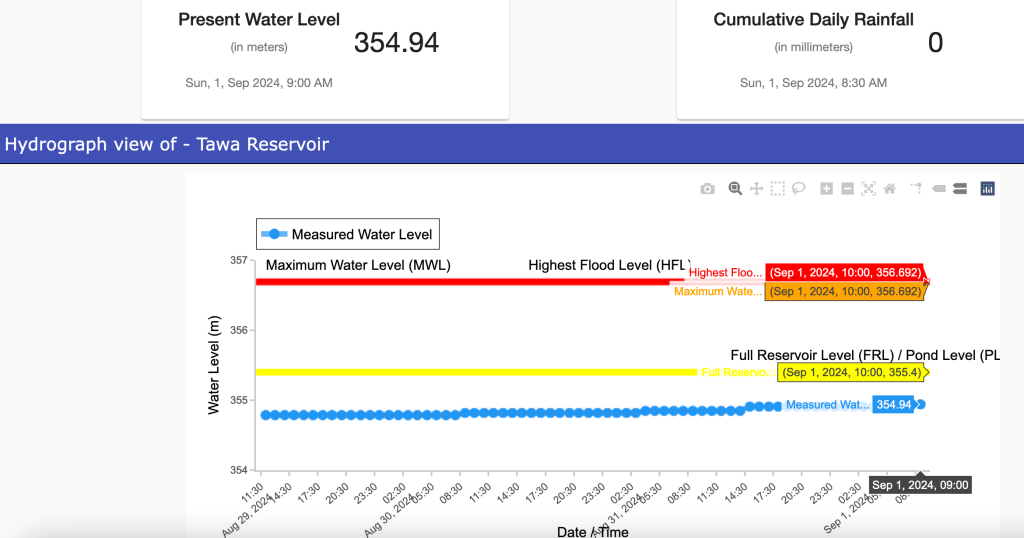The width and height of the screenshot is (1024, 538).
Task: Click the Hydrograph view of Tawa Reservoir header
Action: coord(167,145)
